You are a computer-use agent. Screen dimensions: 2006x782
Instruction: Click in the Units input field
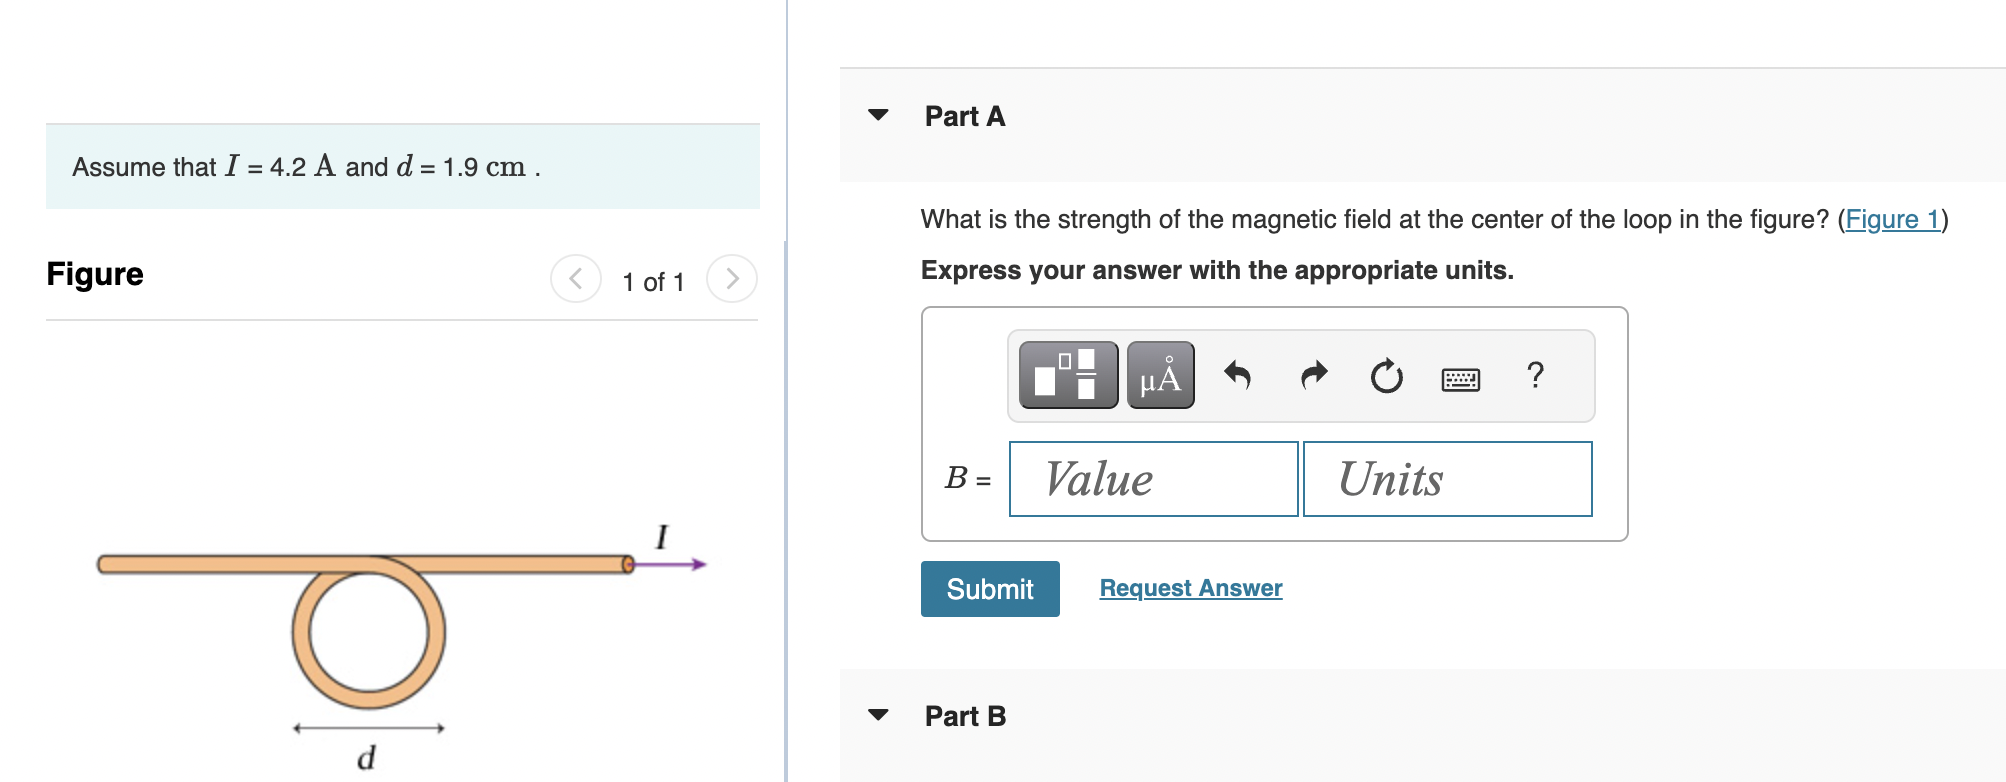(1446, 479)
